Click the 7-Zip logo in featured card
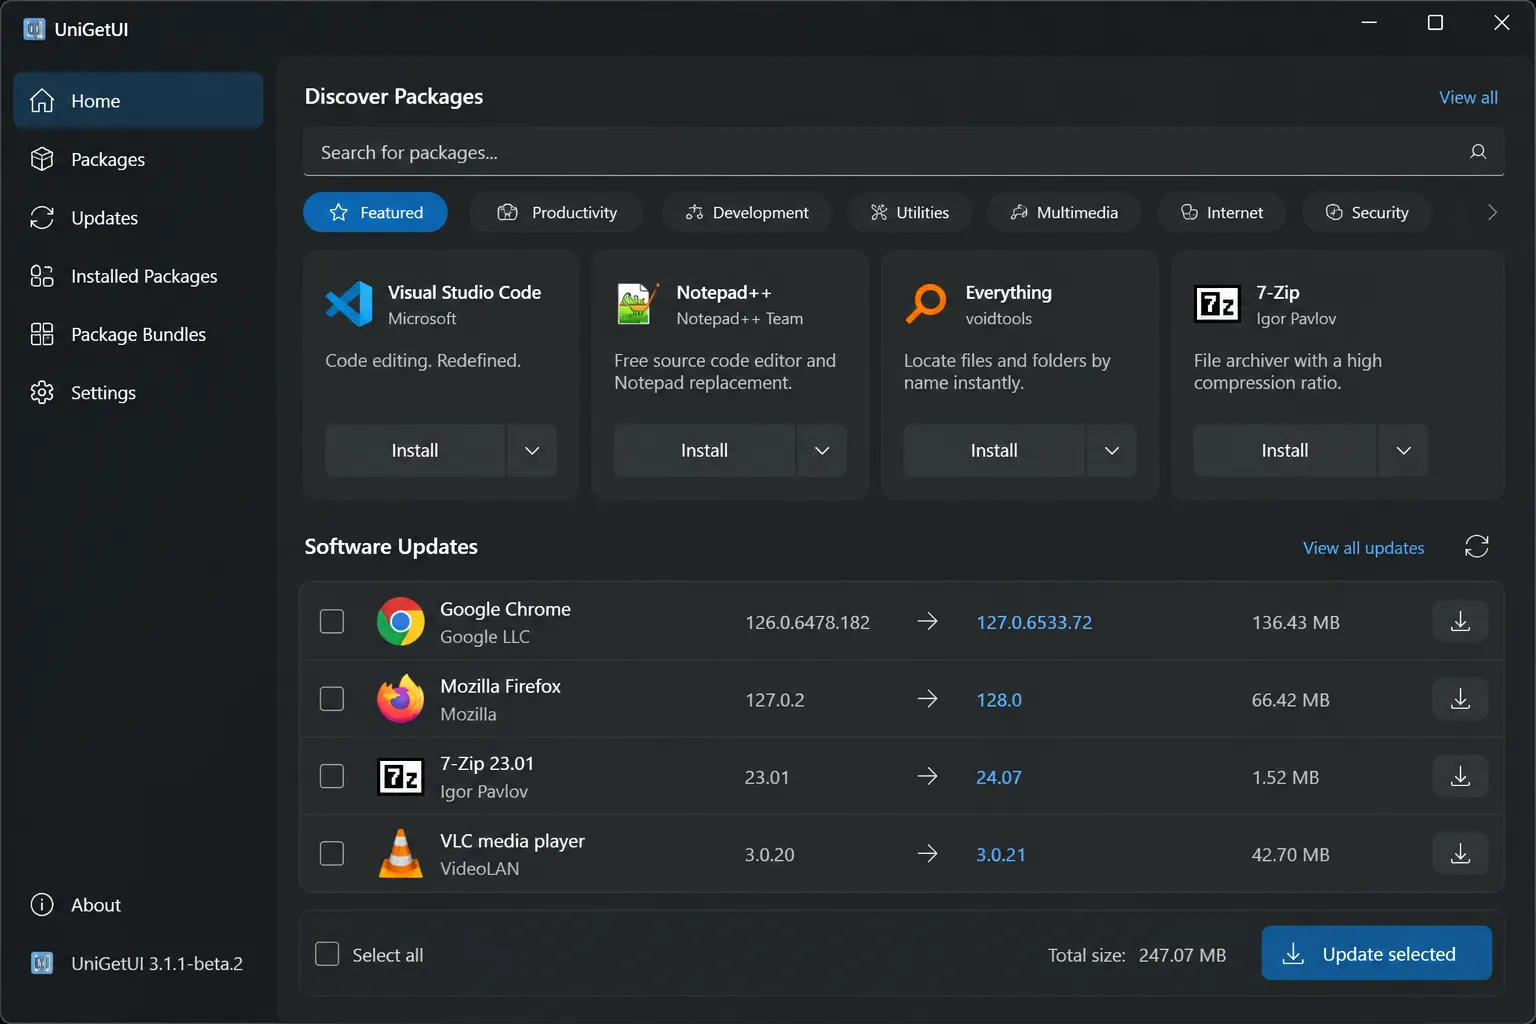This screenshot has width=1536, height=1024. tap(1217, 304)
